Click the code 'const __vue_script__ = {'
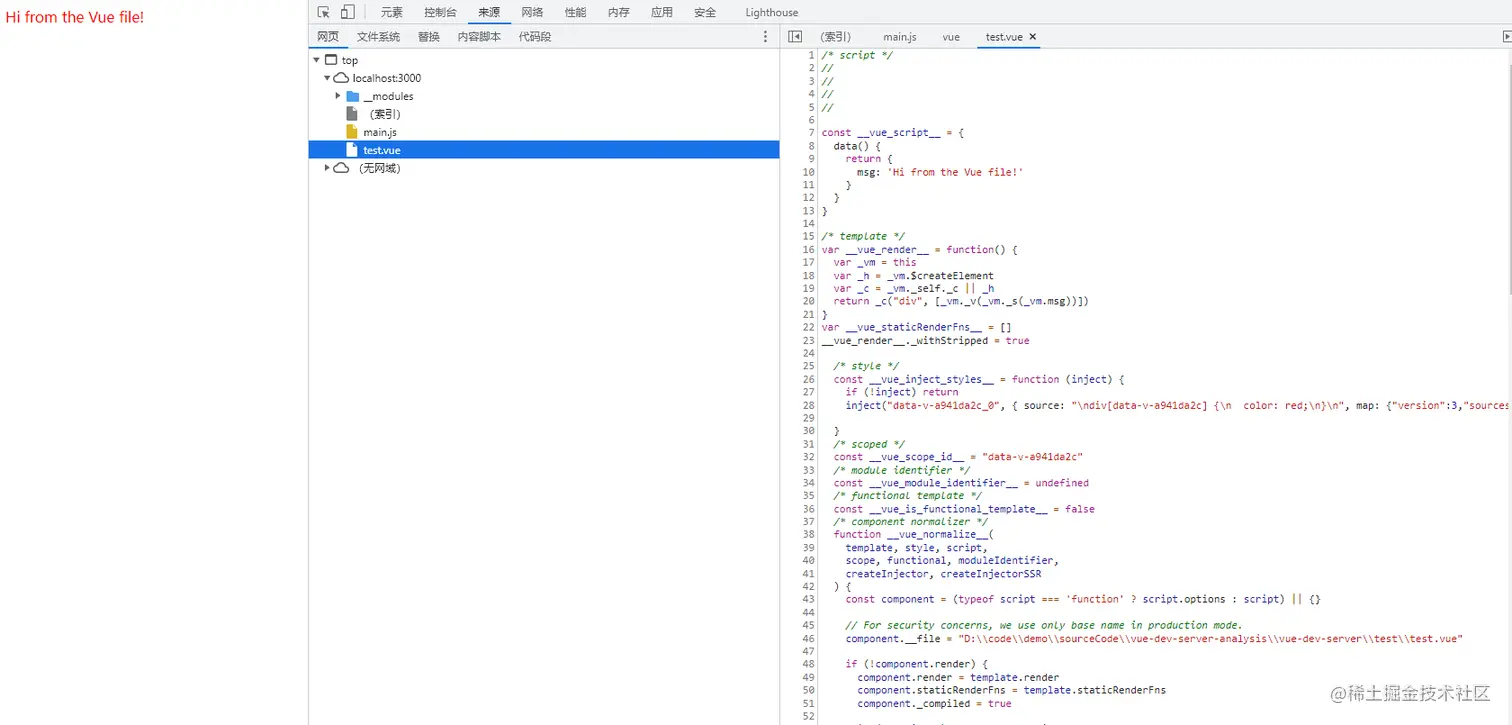The width and height of the screenshot is (1512, 725). click(892, 133)
